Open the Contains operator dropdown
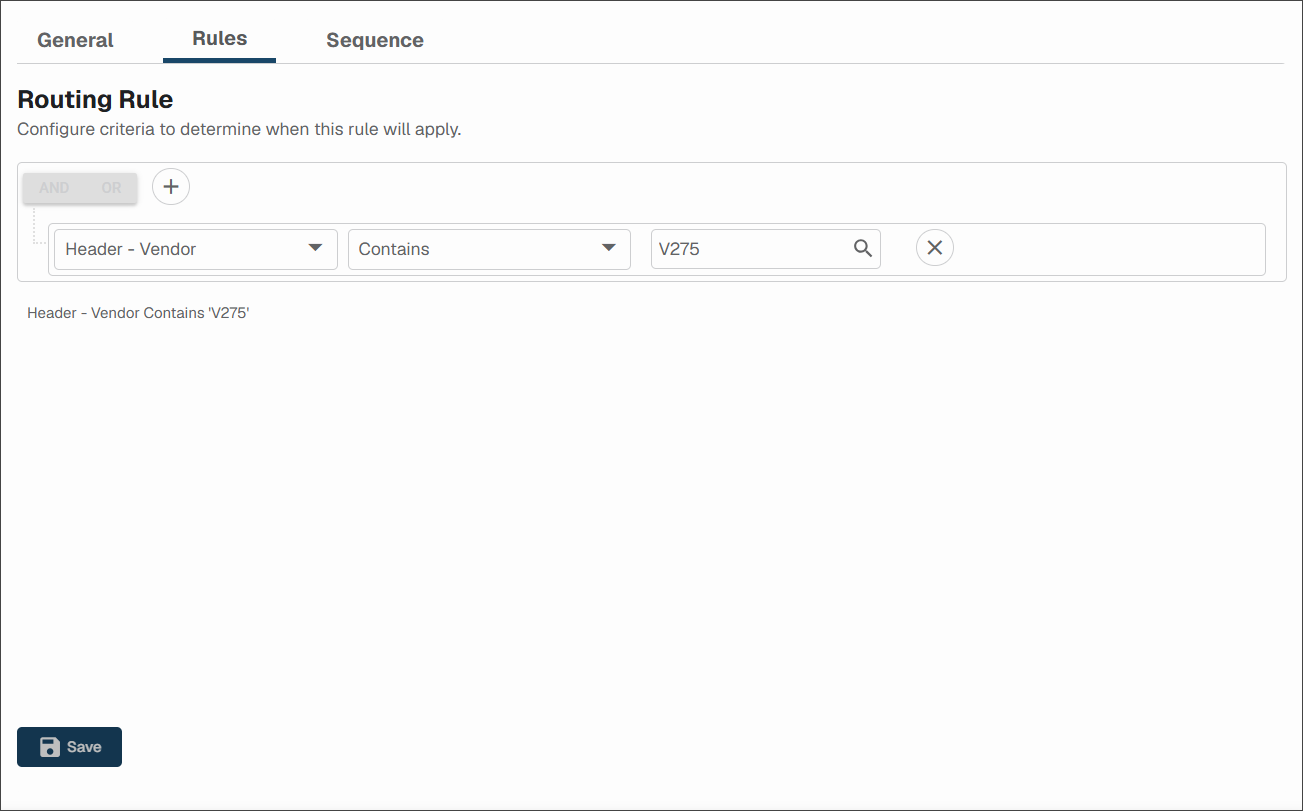Screen dimensions: 1303x811 [489, 249]
